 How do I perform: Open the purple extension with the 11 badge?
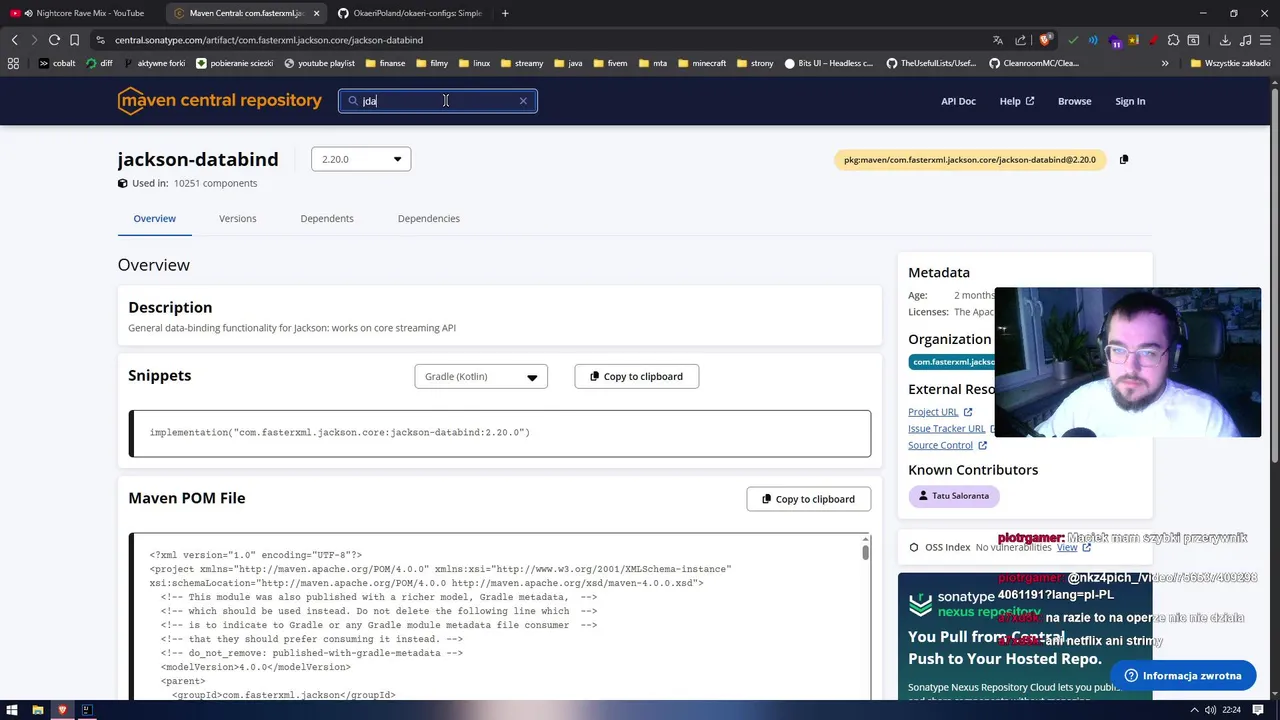[1115, 41]
